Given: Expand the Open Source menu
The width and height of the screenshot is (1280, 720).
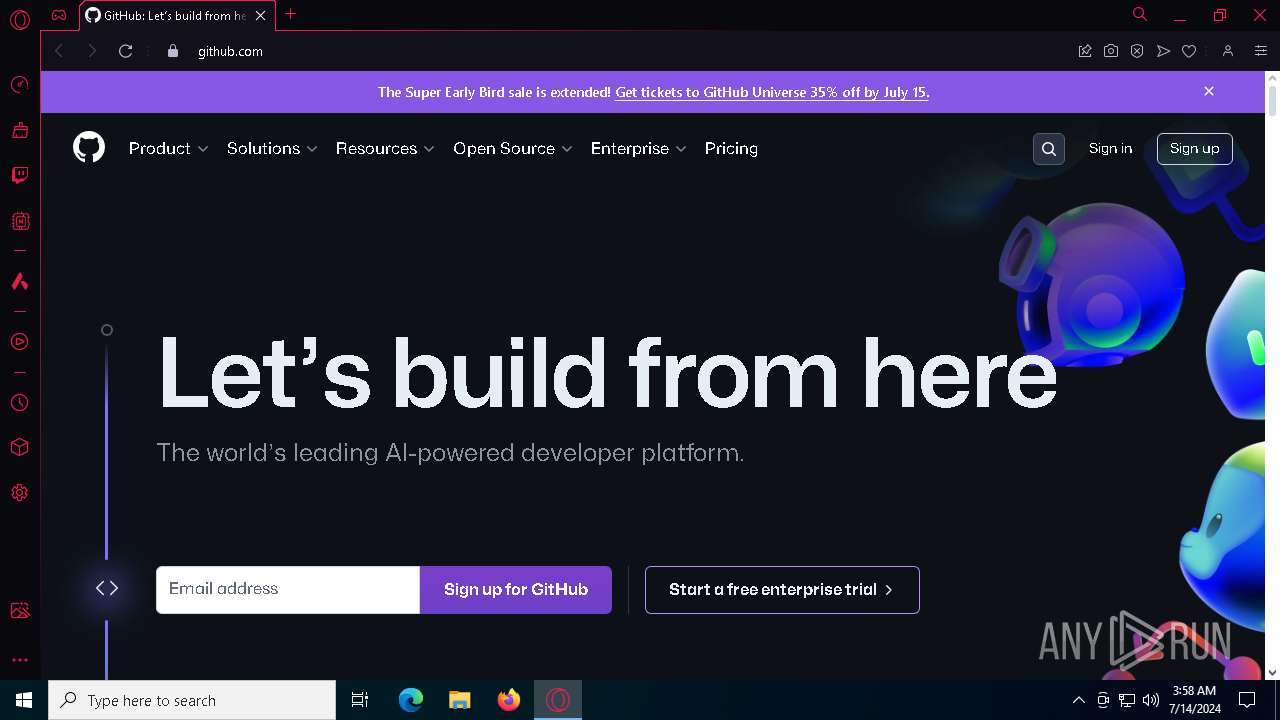Looking at the screenshot, I should pos(513,148).
